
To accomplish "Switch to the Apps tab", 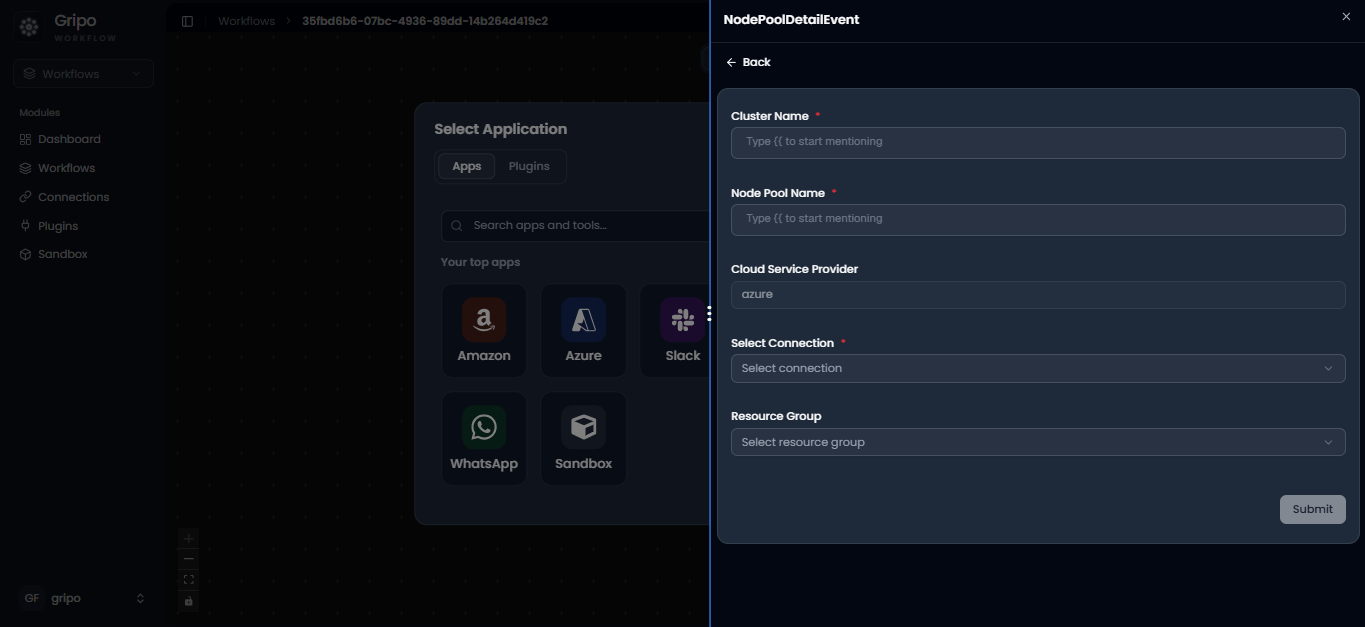I will click(x=467, y=166).
